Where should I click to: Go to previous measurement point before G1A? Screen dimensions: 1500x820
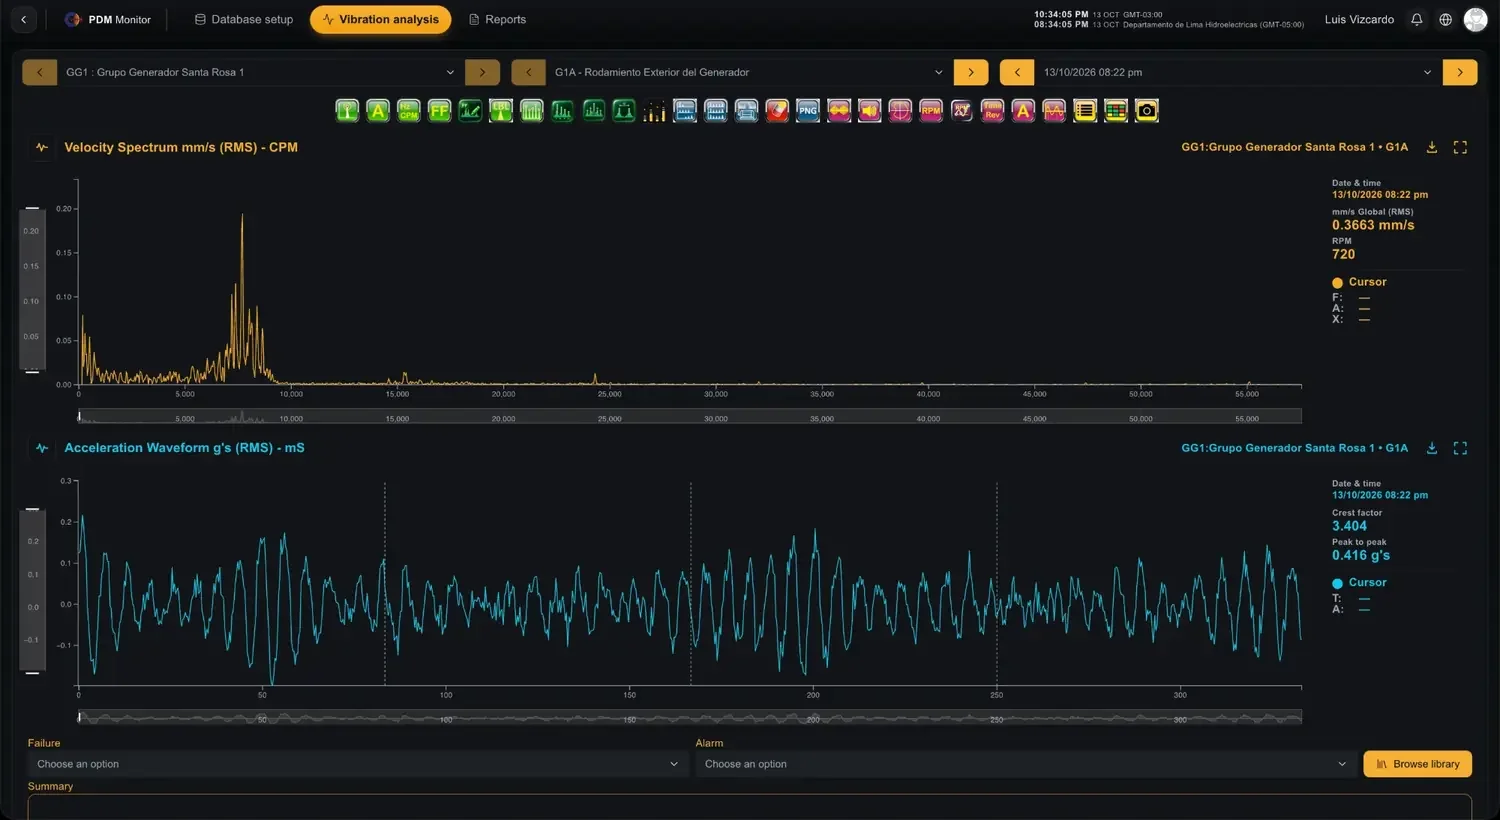coord(528,72)
